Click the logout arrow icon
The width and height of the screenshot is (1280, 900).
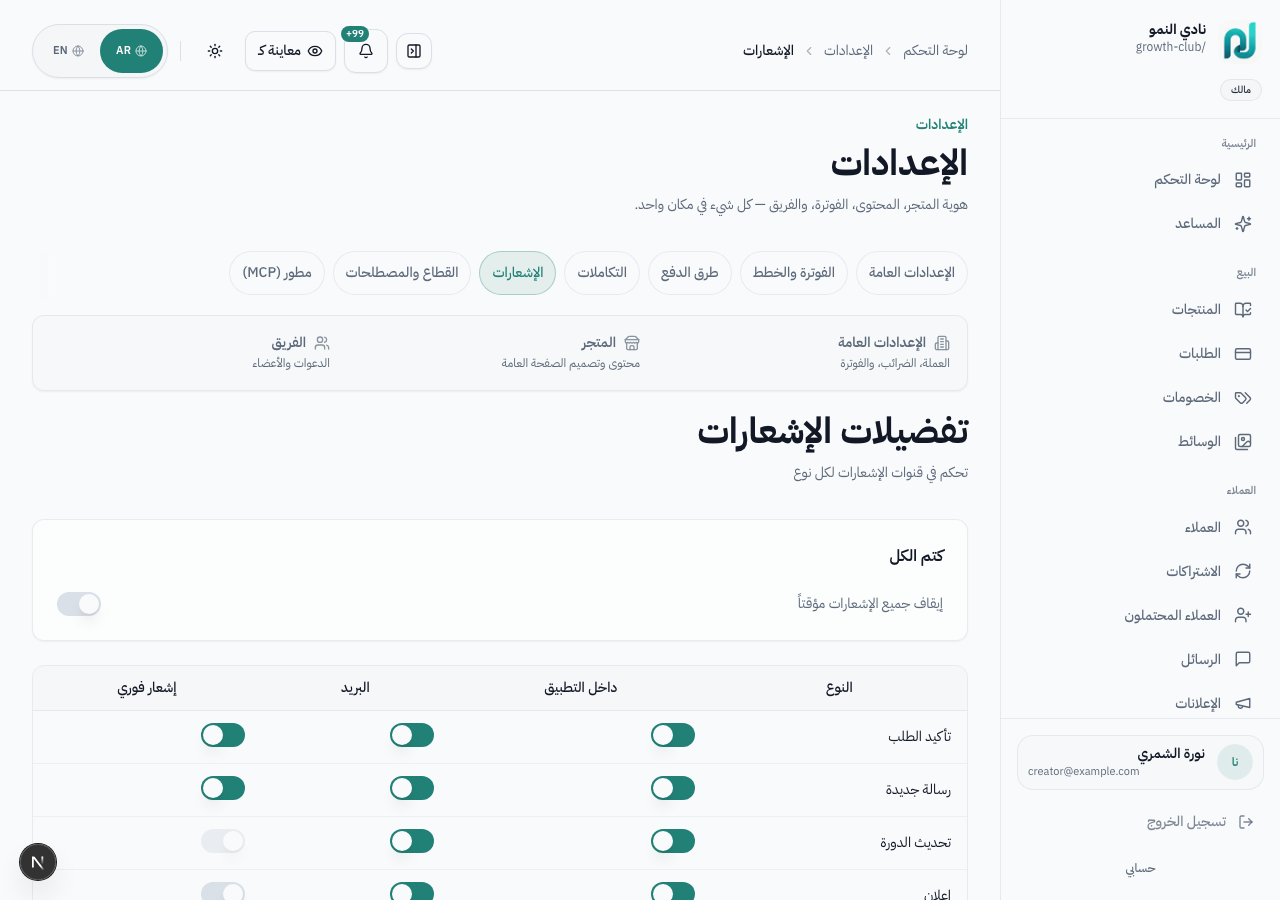pyautogui.click(x=1246, y=822)
